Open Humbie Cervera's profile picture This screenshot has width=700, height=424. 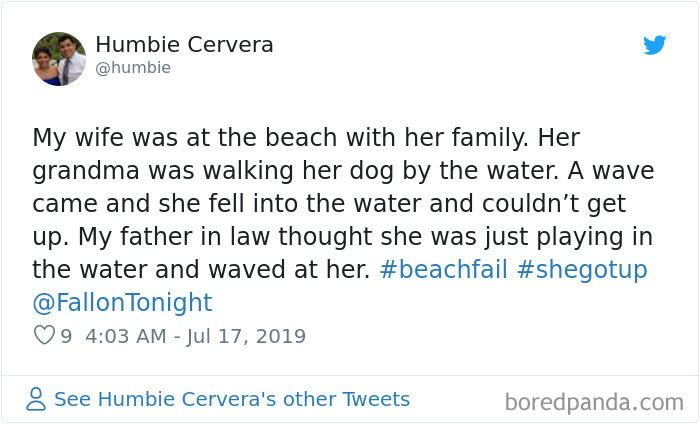coord(59,58)
